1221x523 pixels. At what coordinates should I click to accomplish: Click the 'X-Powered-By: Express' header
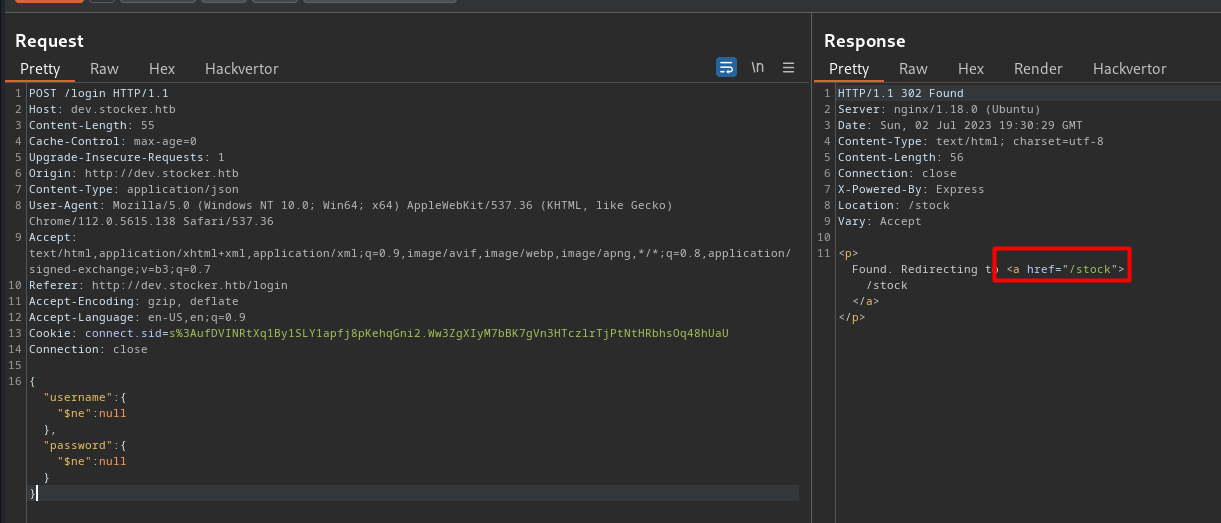pyautogui.click(x=911, y=189)
